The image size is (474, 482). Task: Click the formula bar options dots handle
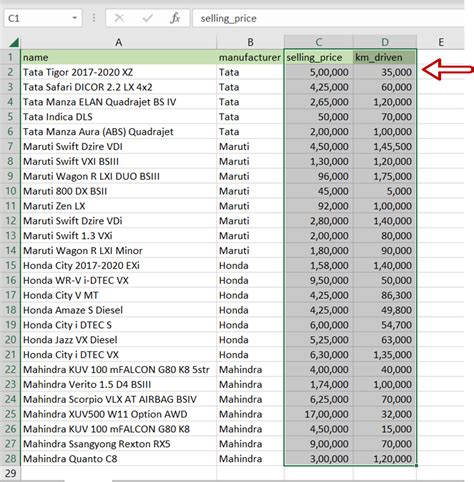point(94,18)
